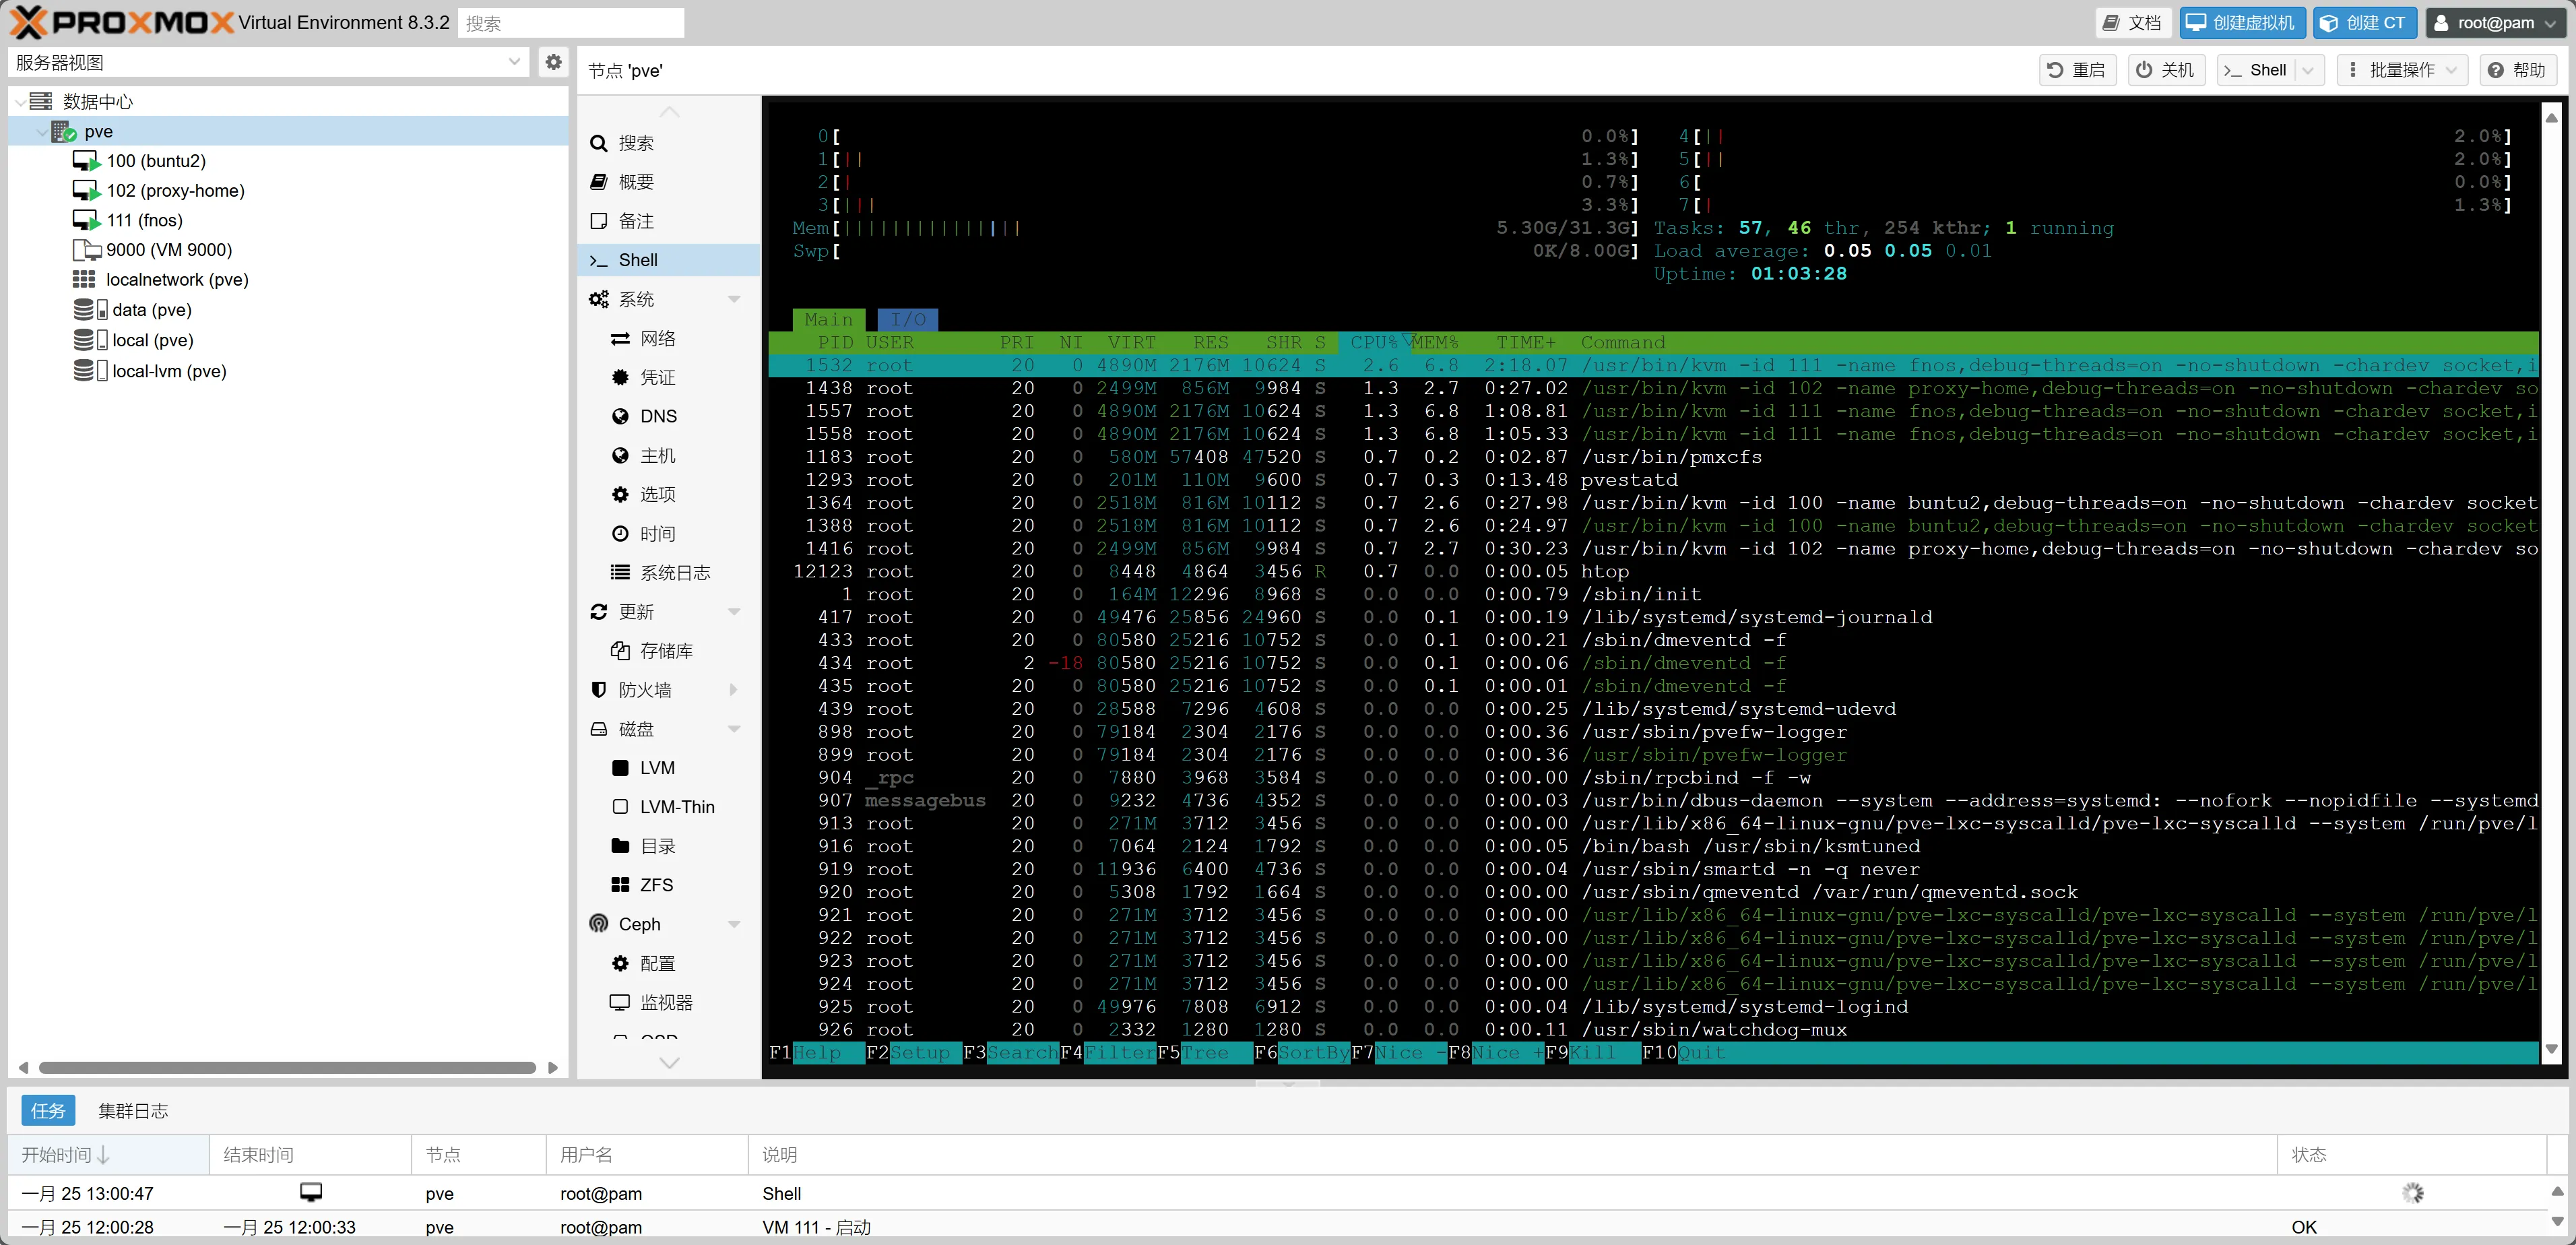Collapse the 系统 section arrow

click(x=734, y=299)
